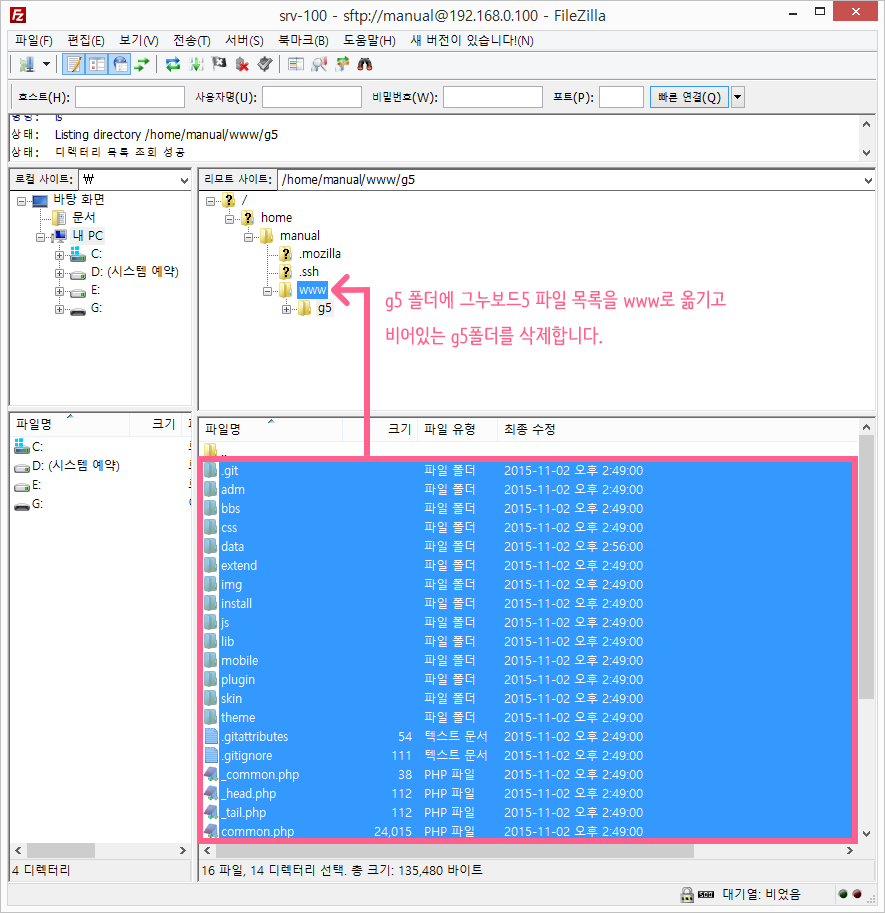
Task: Select the 문서 folder in local tree
Action: [x=83, y=218]
